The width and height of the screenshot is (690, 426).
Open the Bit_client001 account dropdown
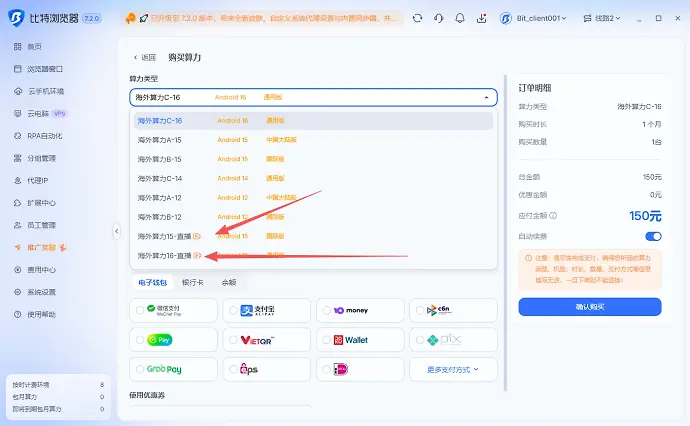(533, 18)
